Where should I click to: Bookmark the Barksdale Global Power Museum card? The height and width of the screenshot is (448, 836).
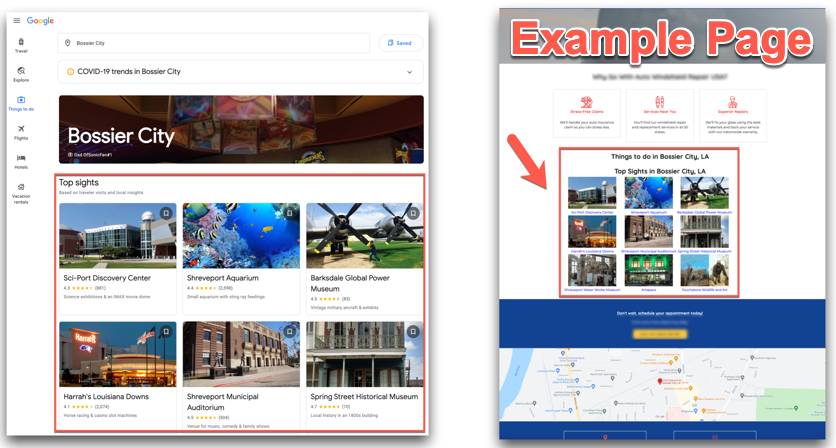click(413, 213)
